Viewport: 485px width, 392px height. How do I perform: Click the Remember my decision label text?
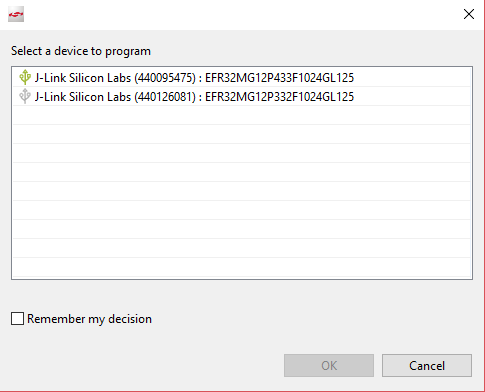click(x=89, y=319)
